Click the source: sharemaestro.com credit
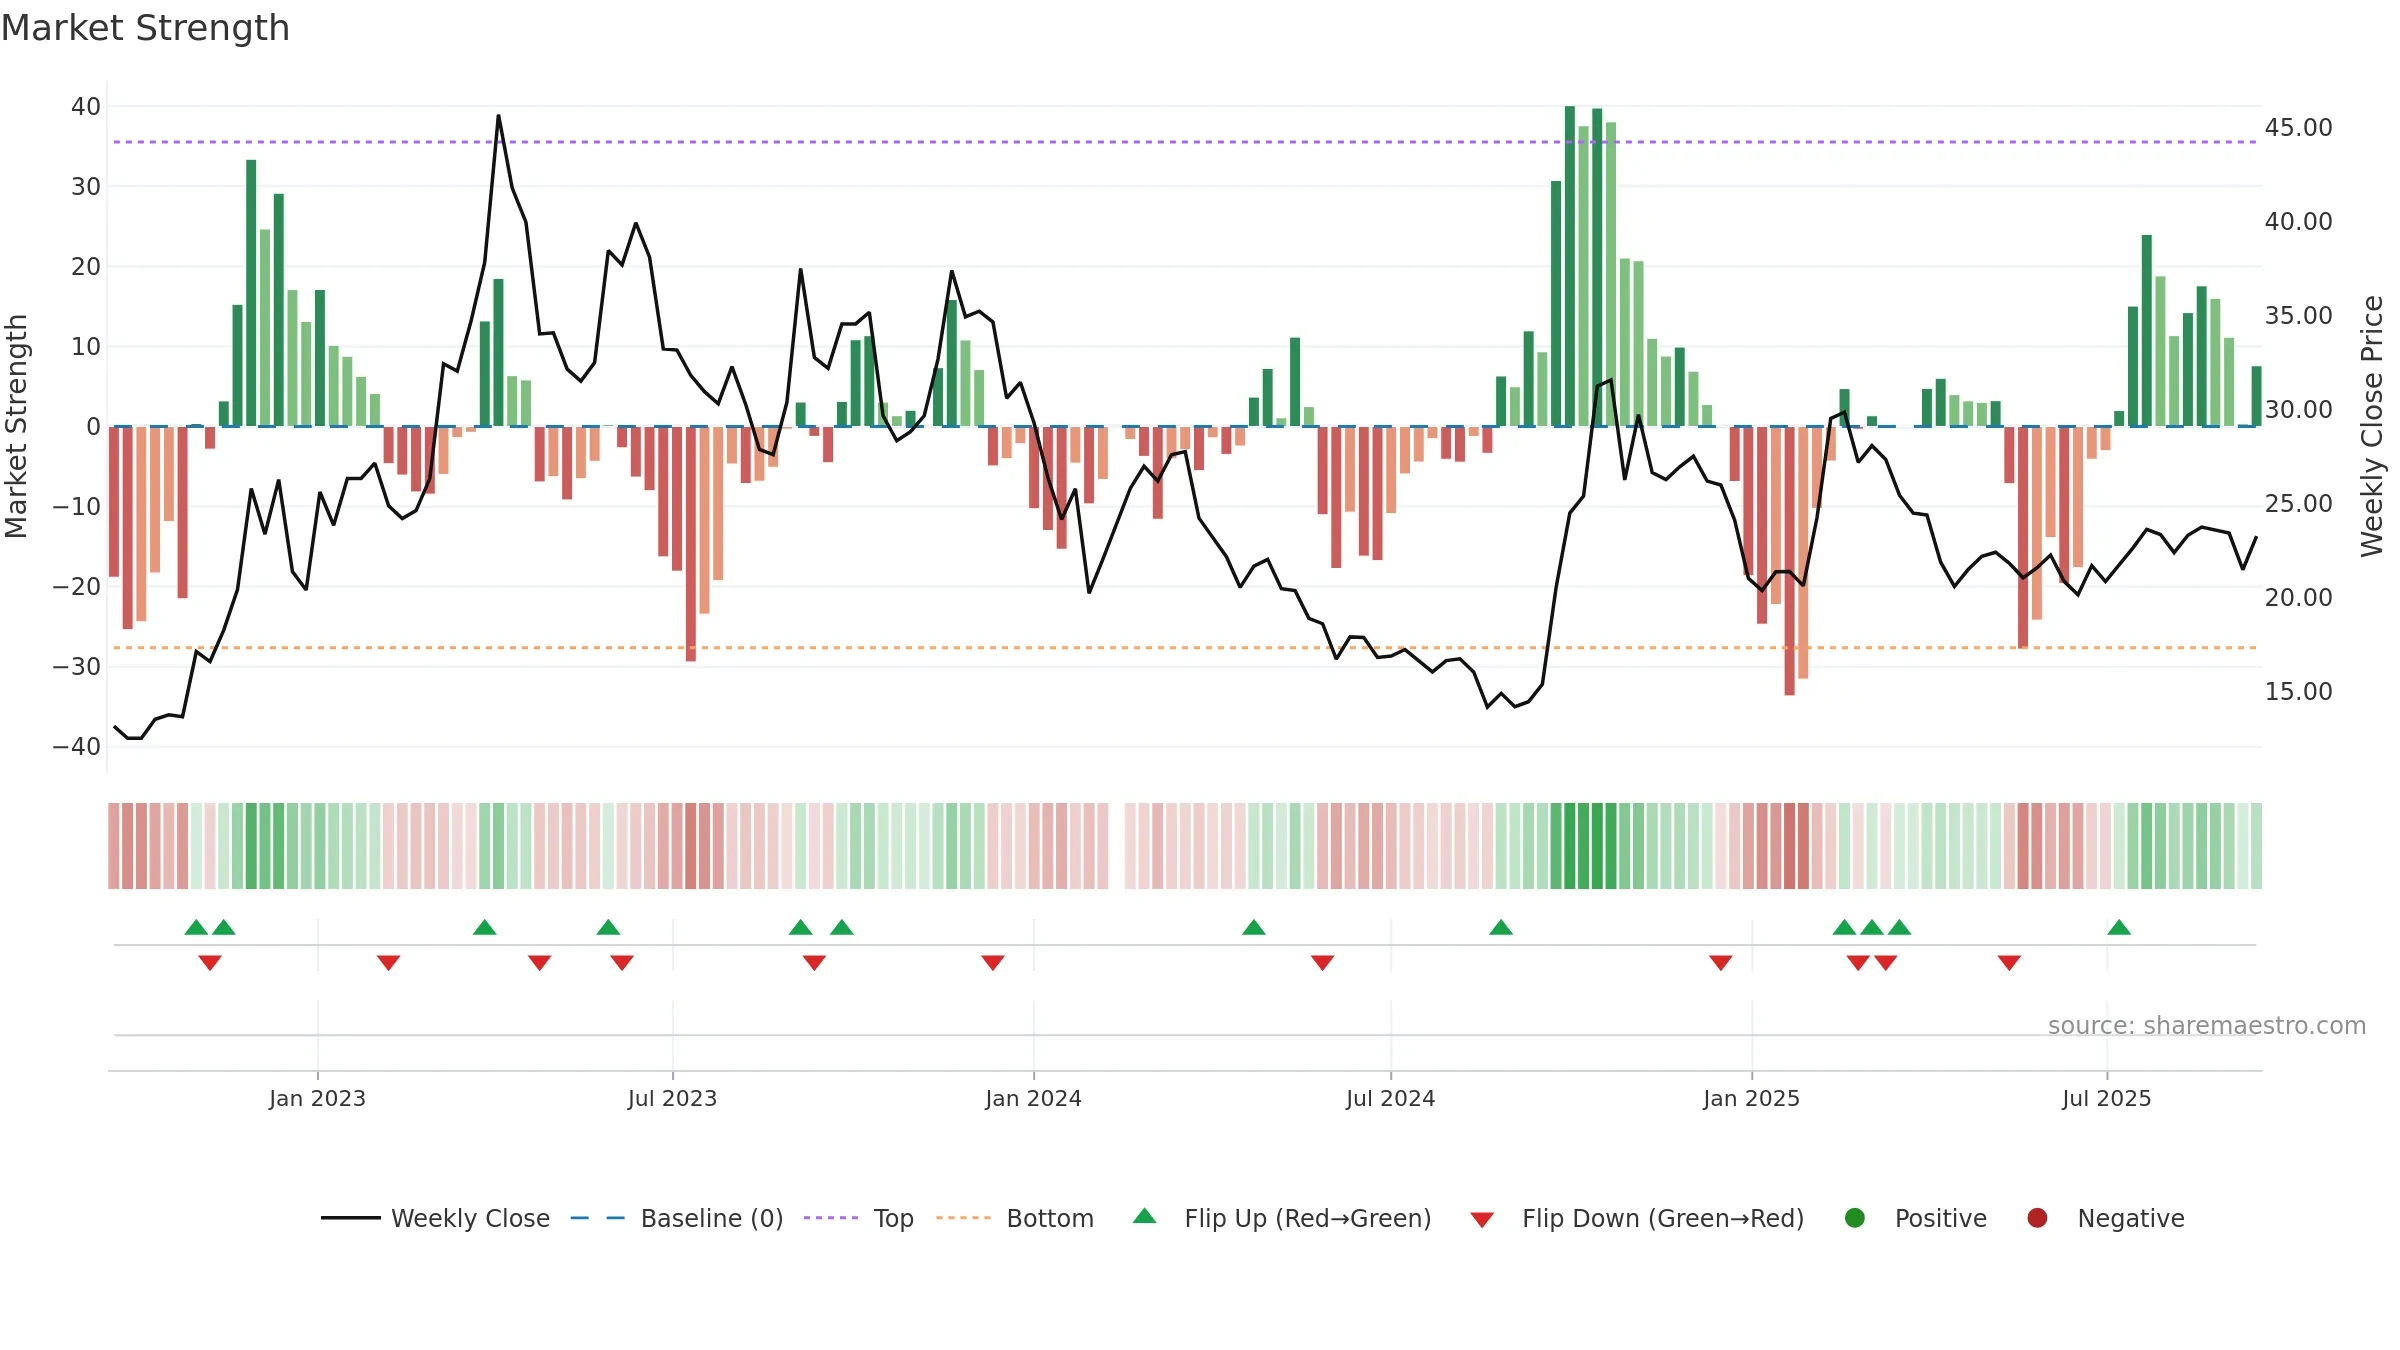 [x=2207, y=1025]
